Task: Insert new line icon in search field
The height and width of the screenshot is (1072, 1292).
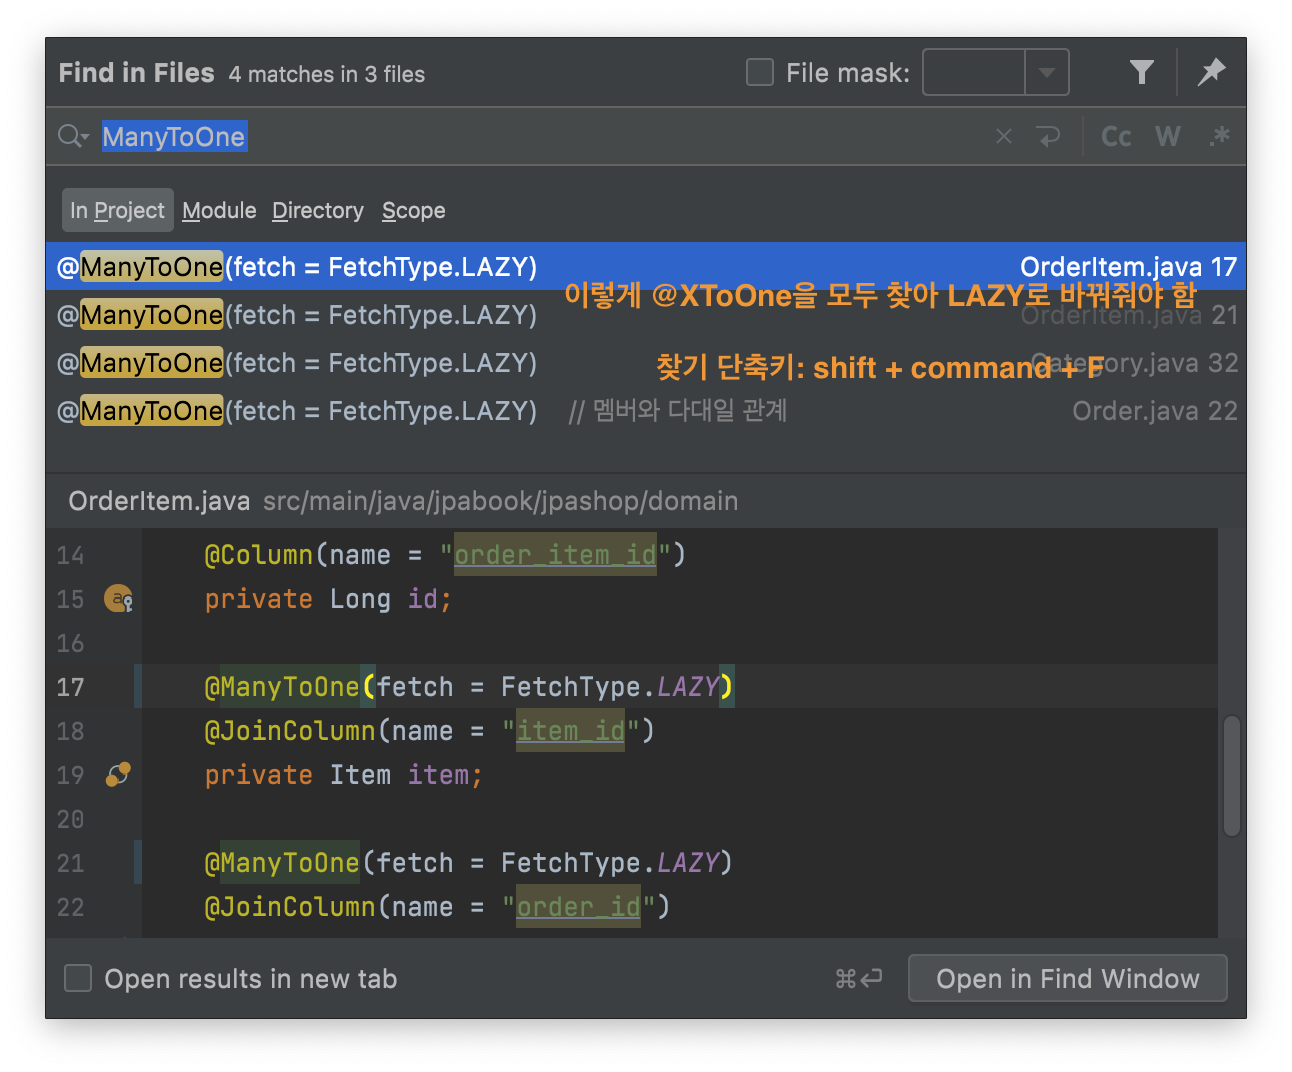Action: point(1049,137)
